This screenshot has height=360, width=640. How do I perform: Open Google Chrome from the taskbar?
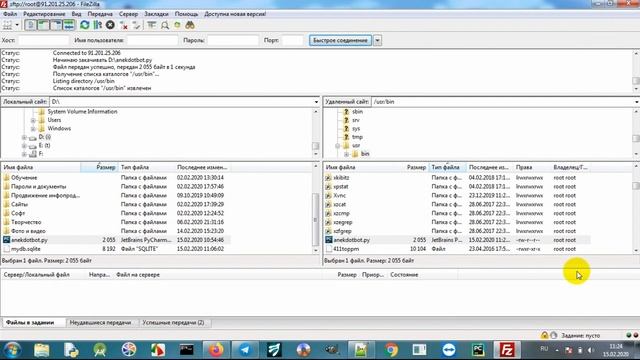click(x=391, y=350)
